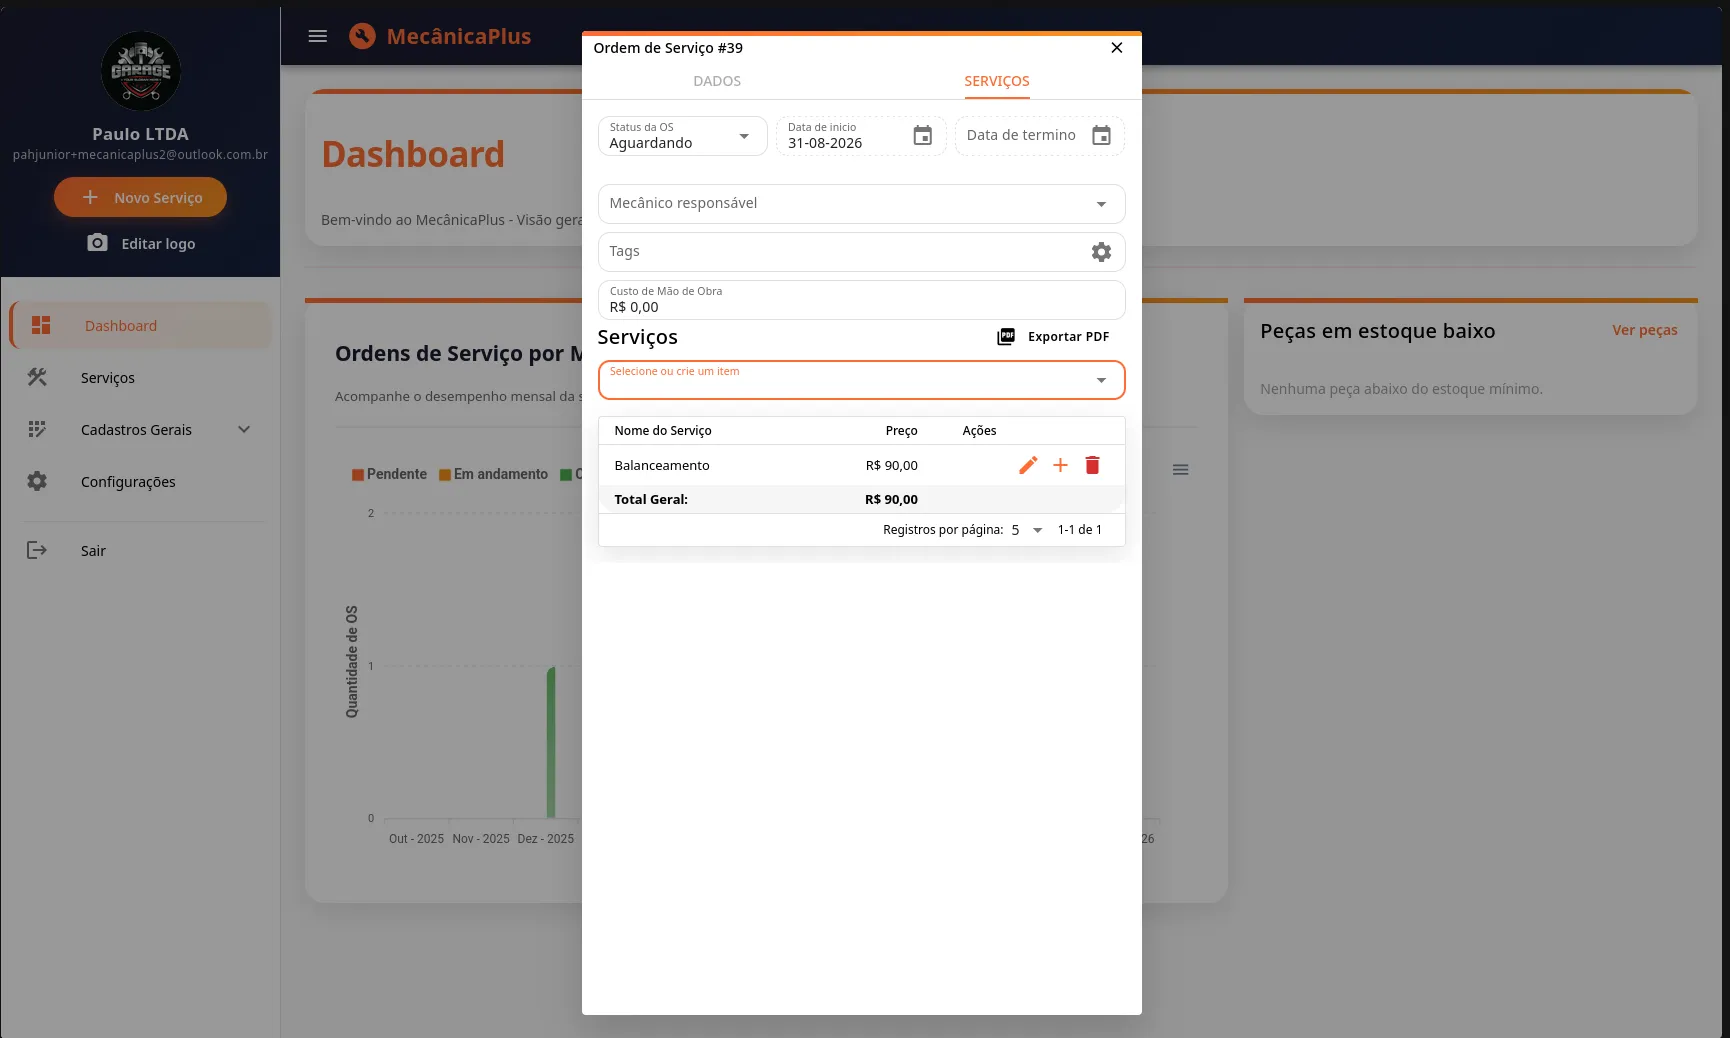The width and height of the screenshot is (1730, 1038).
Task: Click the Nome do Serviço column header
Action: pos(663,431)
